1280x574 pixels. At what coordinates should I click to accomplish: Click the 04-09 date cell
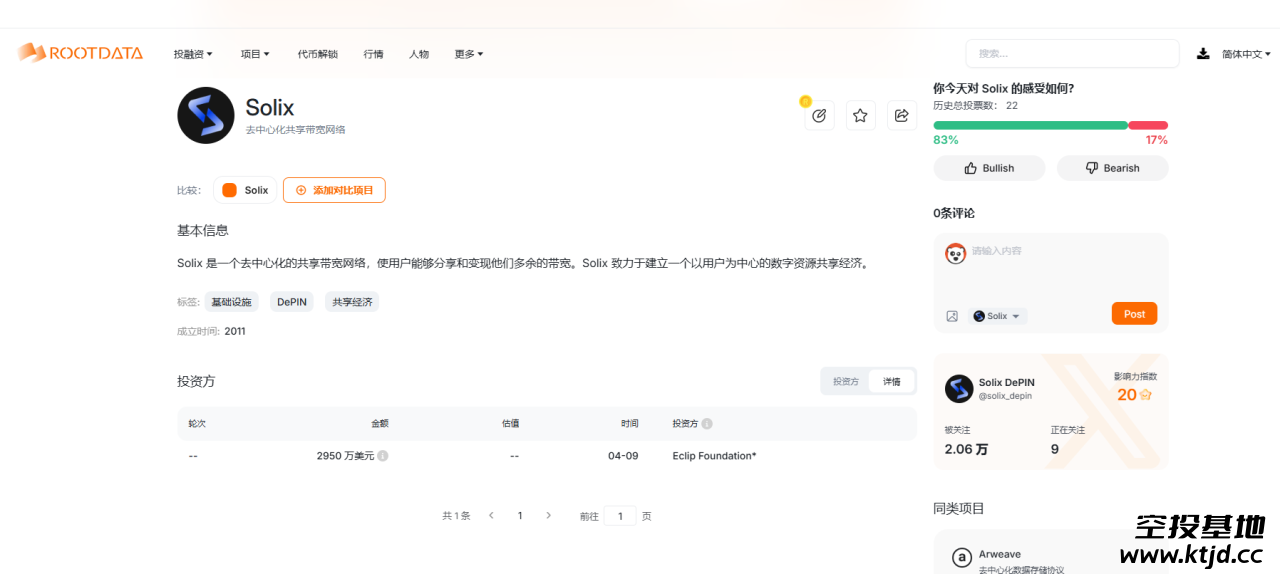tap(623, 456)
